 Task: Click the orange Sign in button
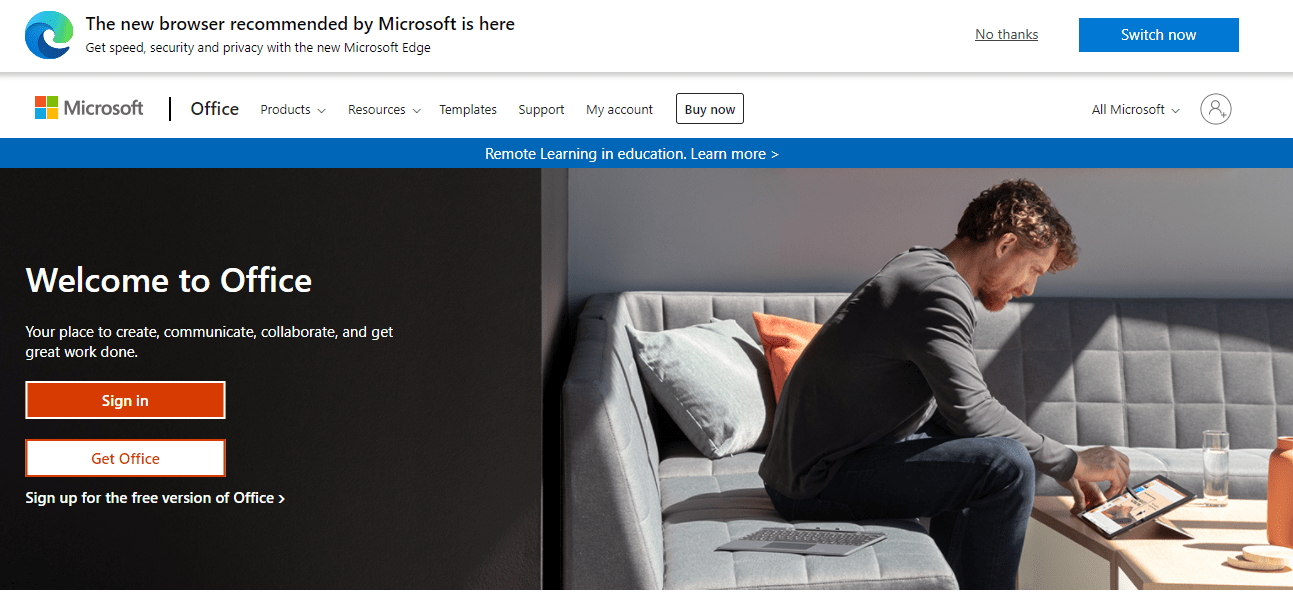(125, 400)
